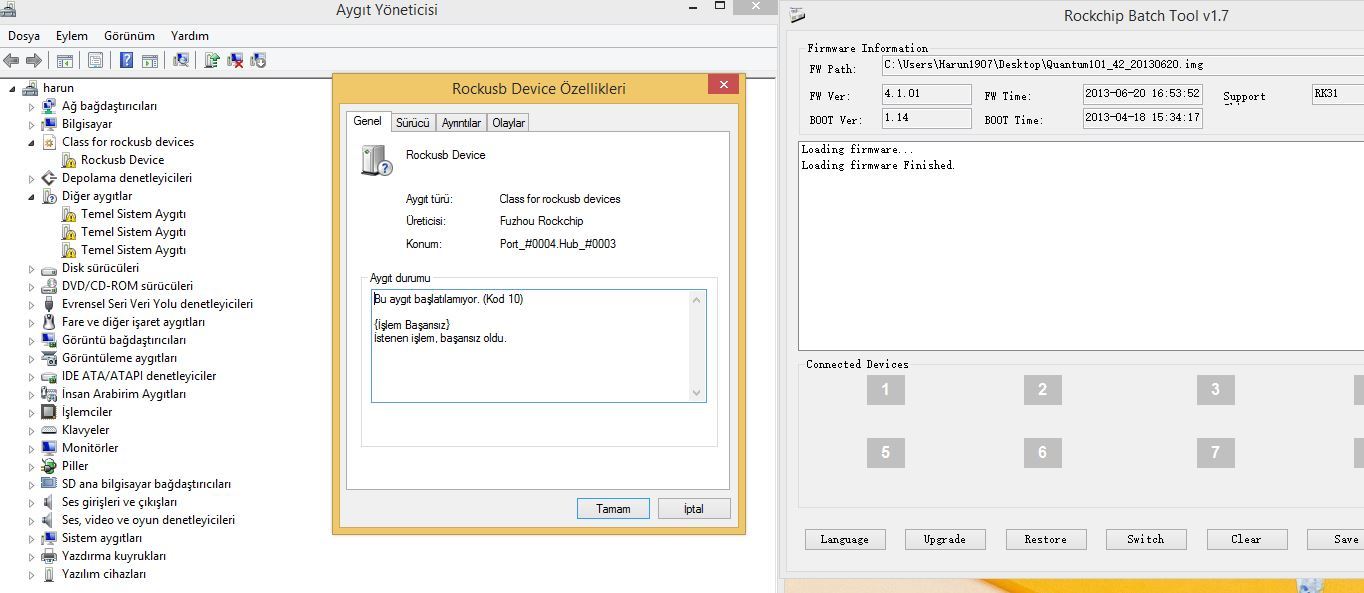Click the Uninstall device red X icon

235,61
